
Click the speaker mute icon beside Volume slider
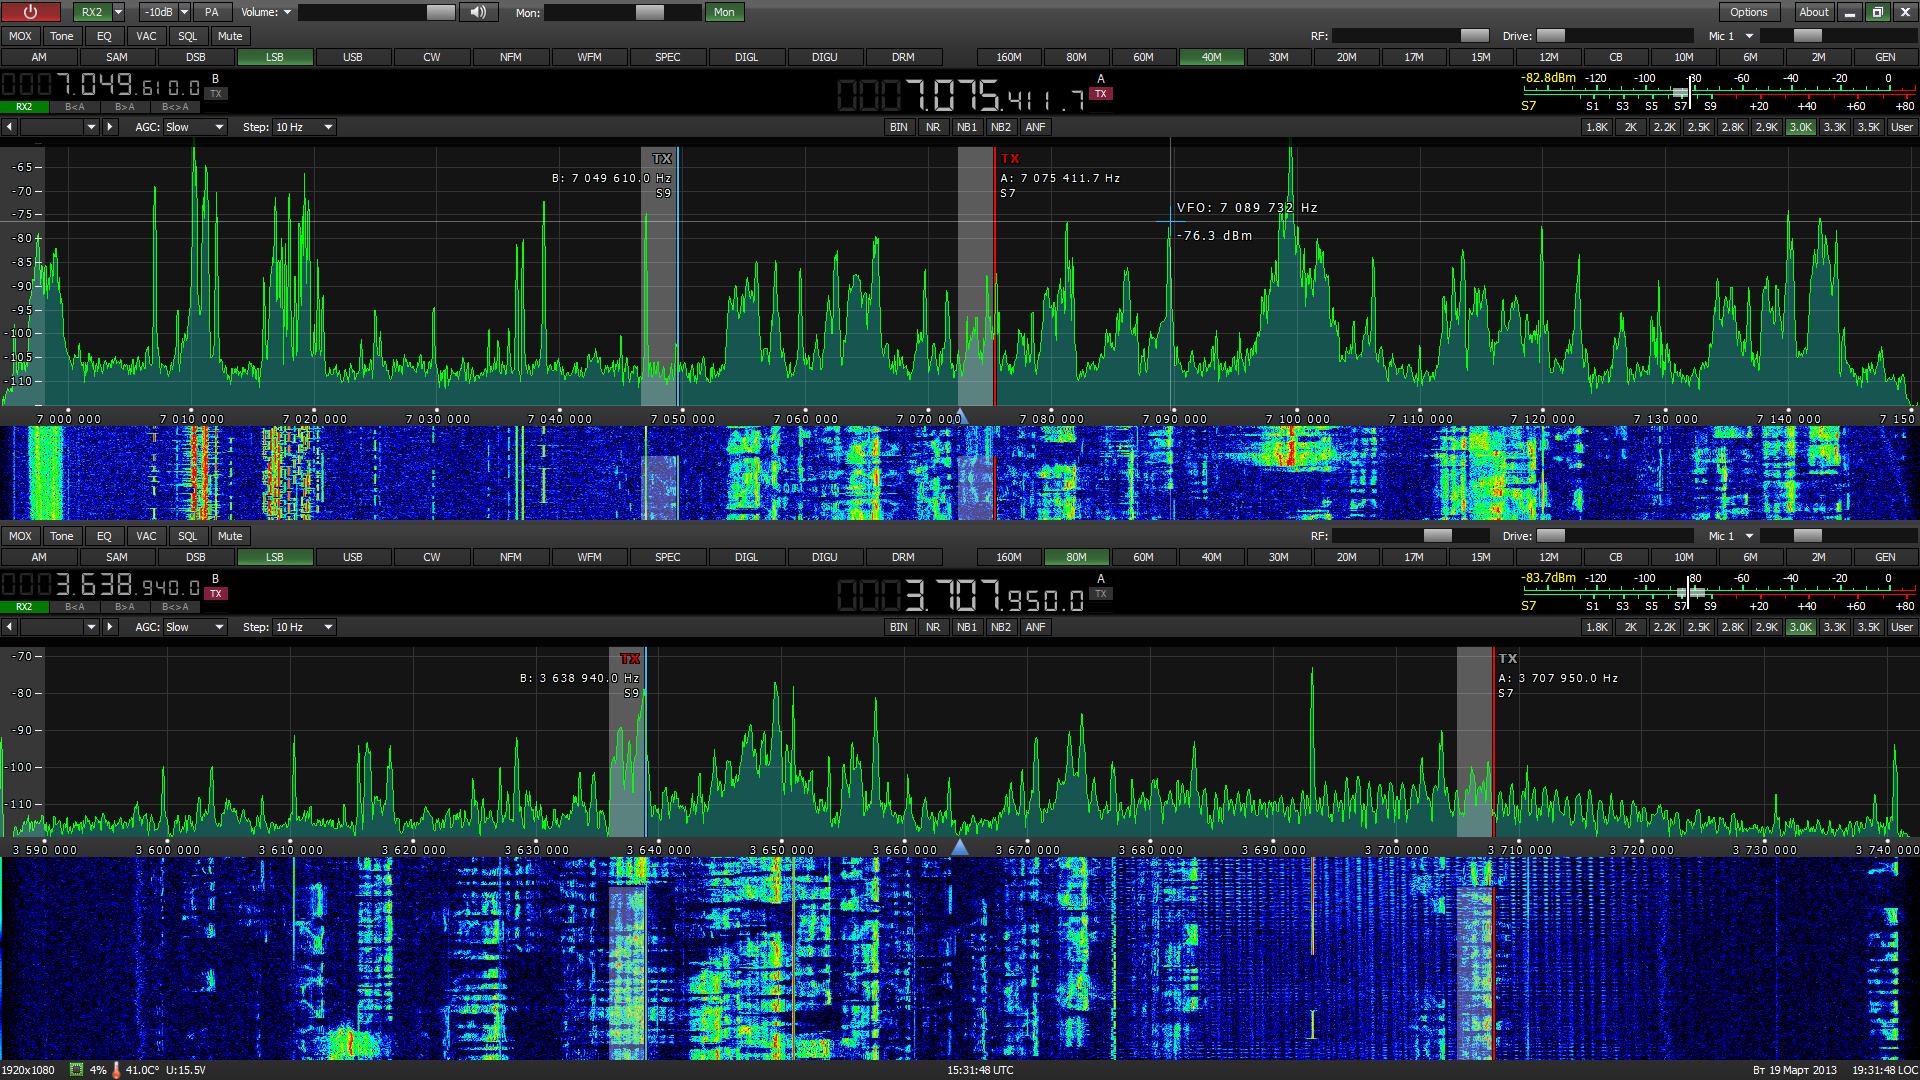coord(479,12)
